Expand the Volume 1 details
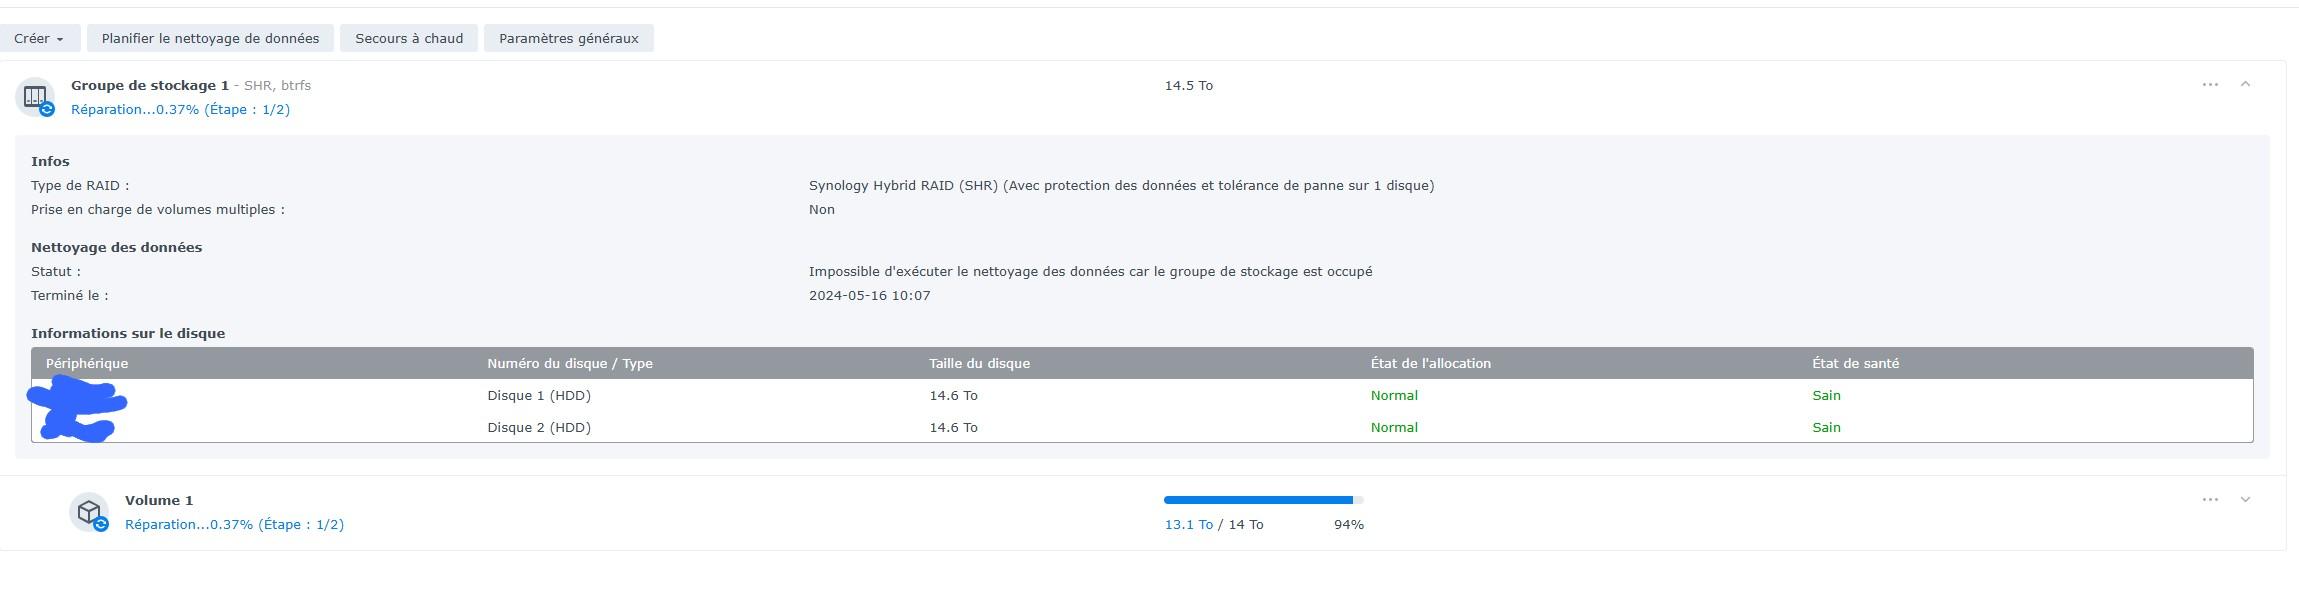This screenshot has height=597, width=2299. [2245, 500]
